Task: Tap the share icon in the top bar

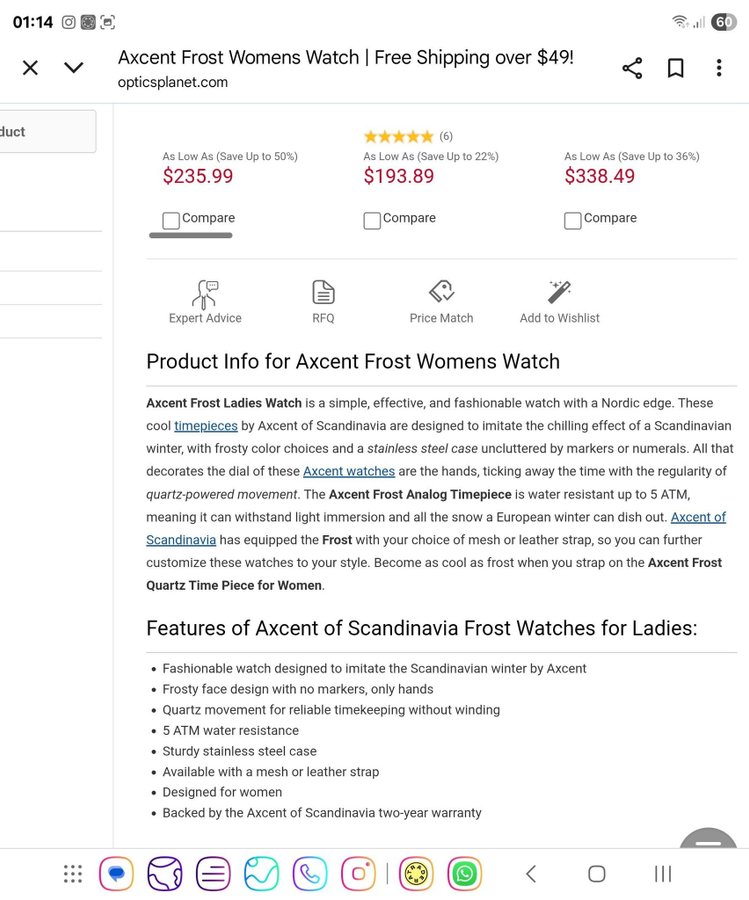Action: coord(632,68)
